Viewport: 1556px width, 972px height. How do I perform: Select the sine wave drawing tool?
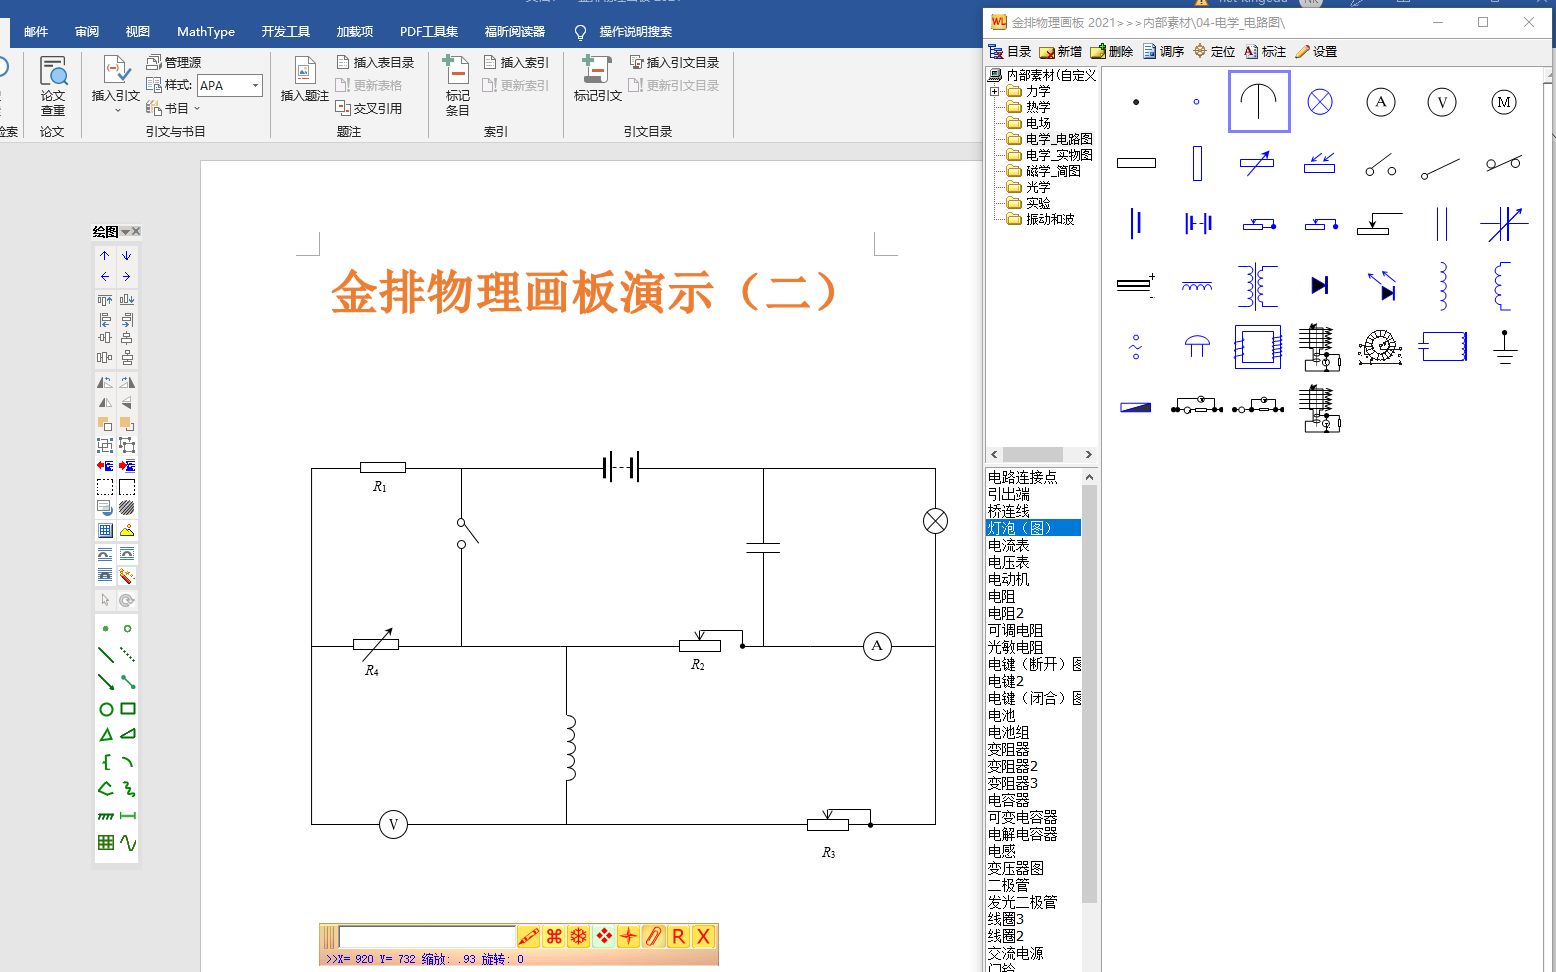coord(128,843)
